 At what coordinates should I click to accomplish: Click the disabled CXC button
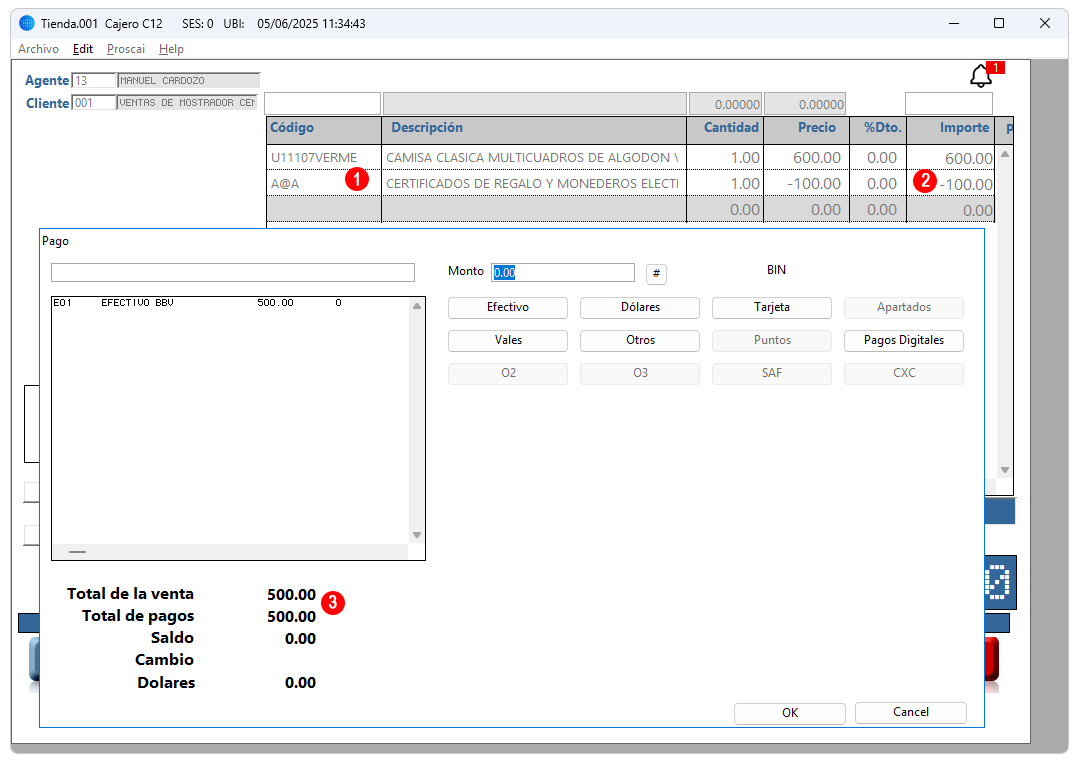(x=904, y=374)
